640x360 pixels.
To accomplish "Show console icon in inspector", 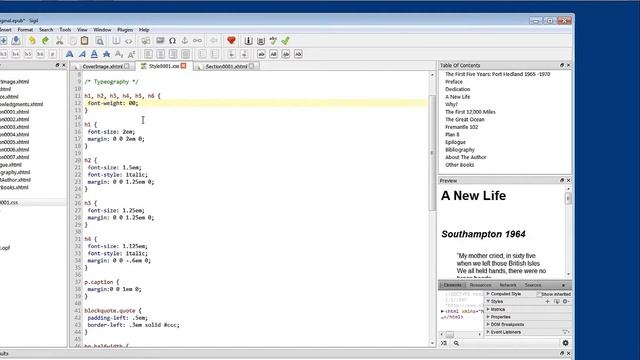I will (x=444, y=343).
